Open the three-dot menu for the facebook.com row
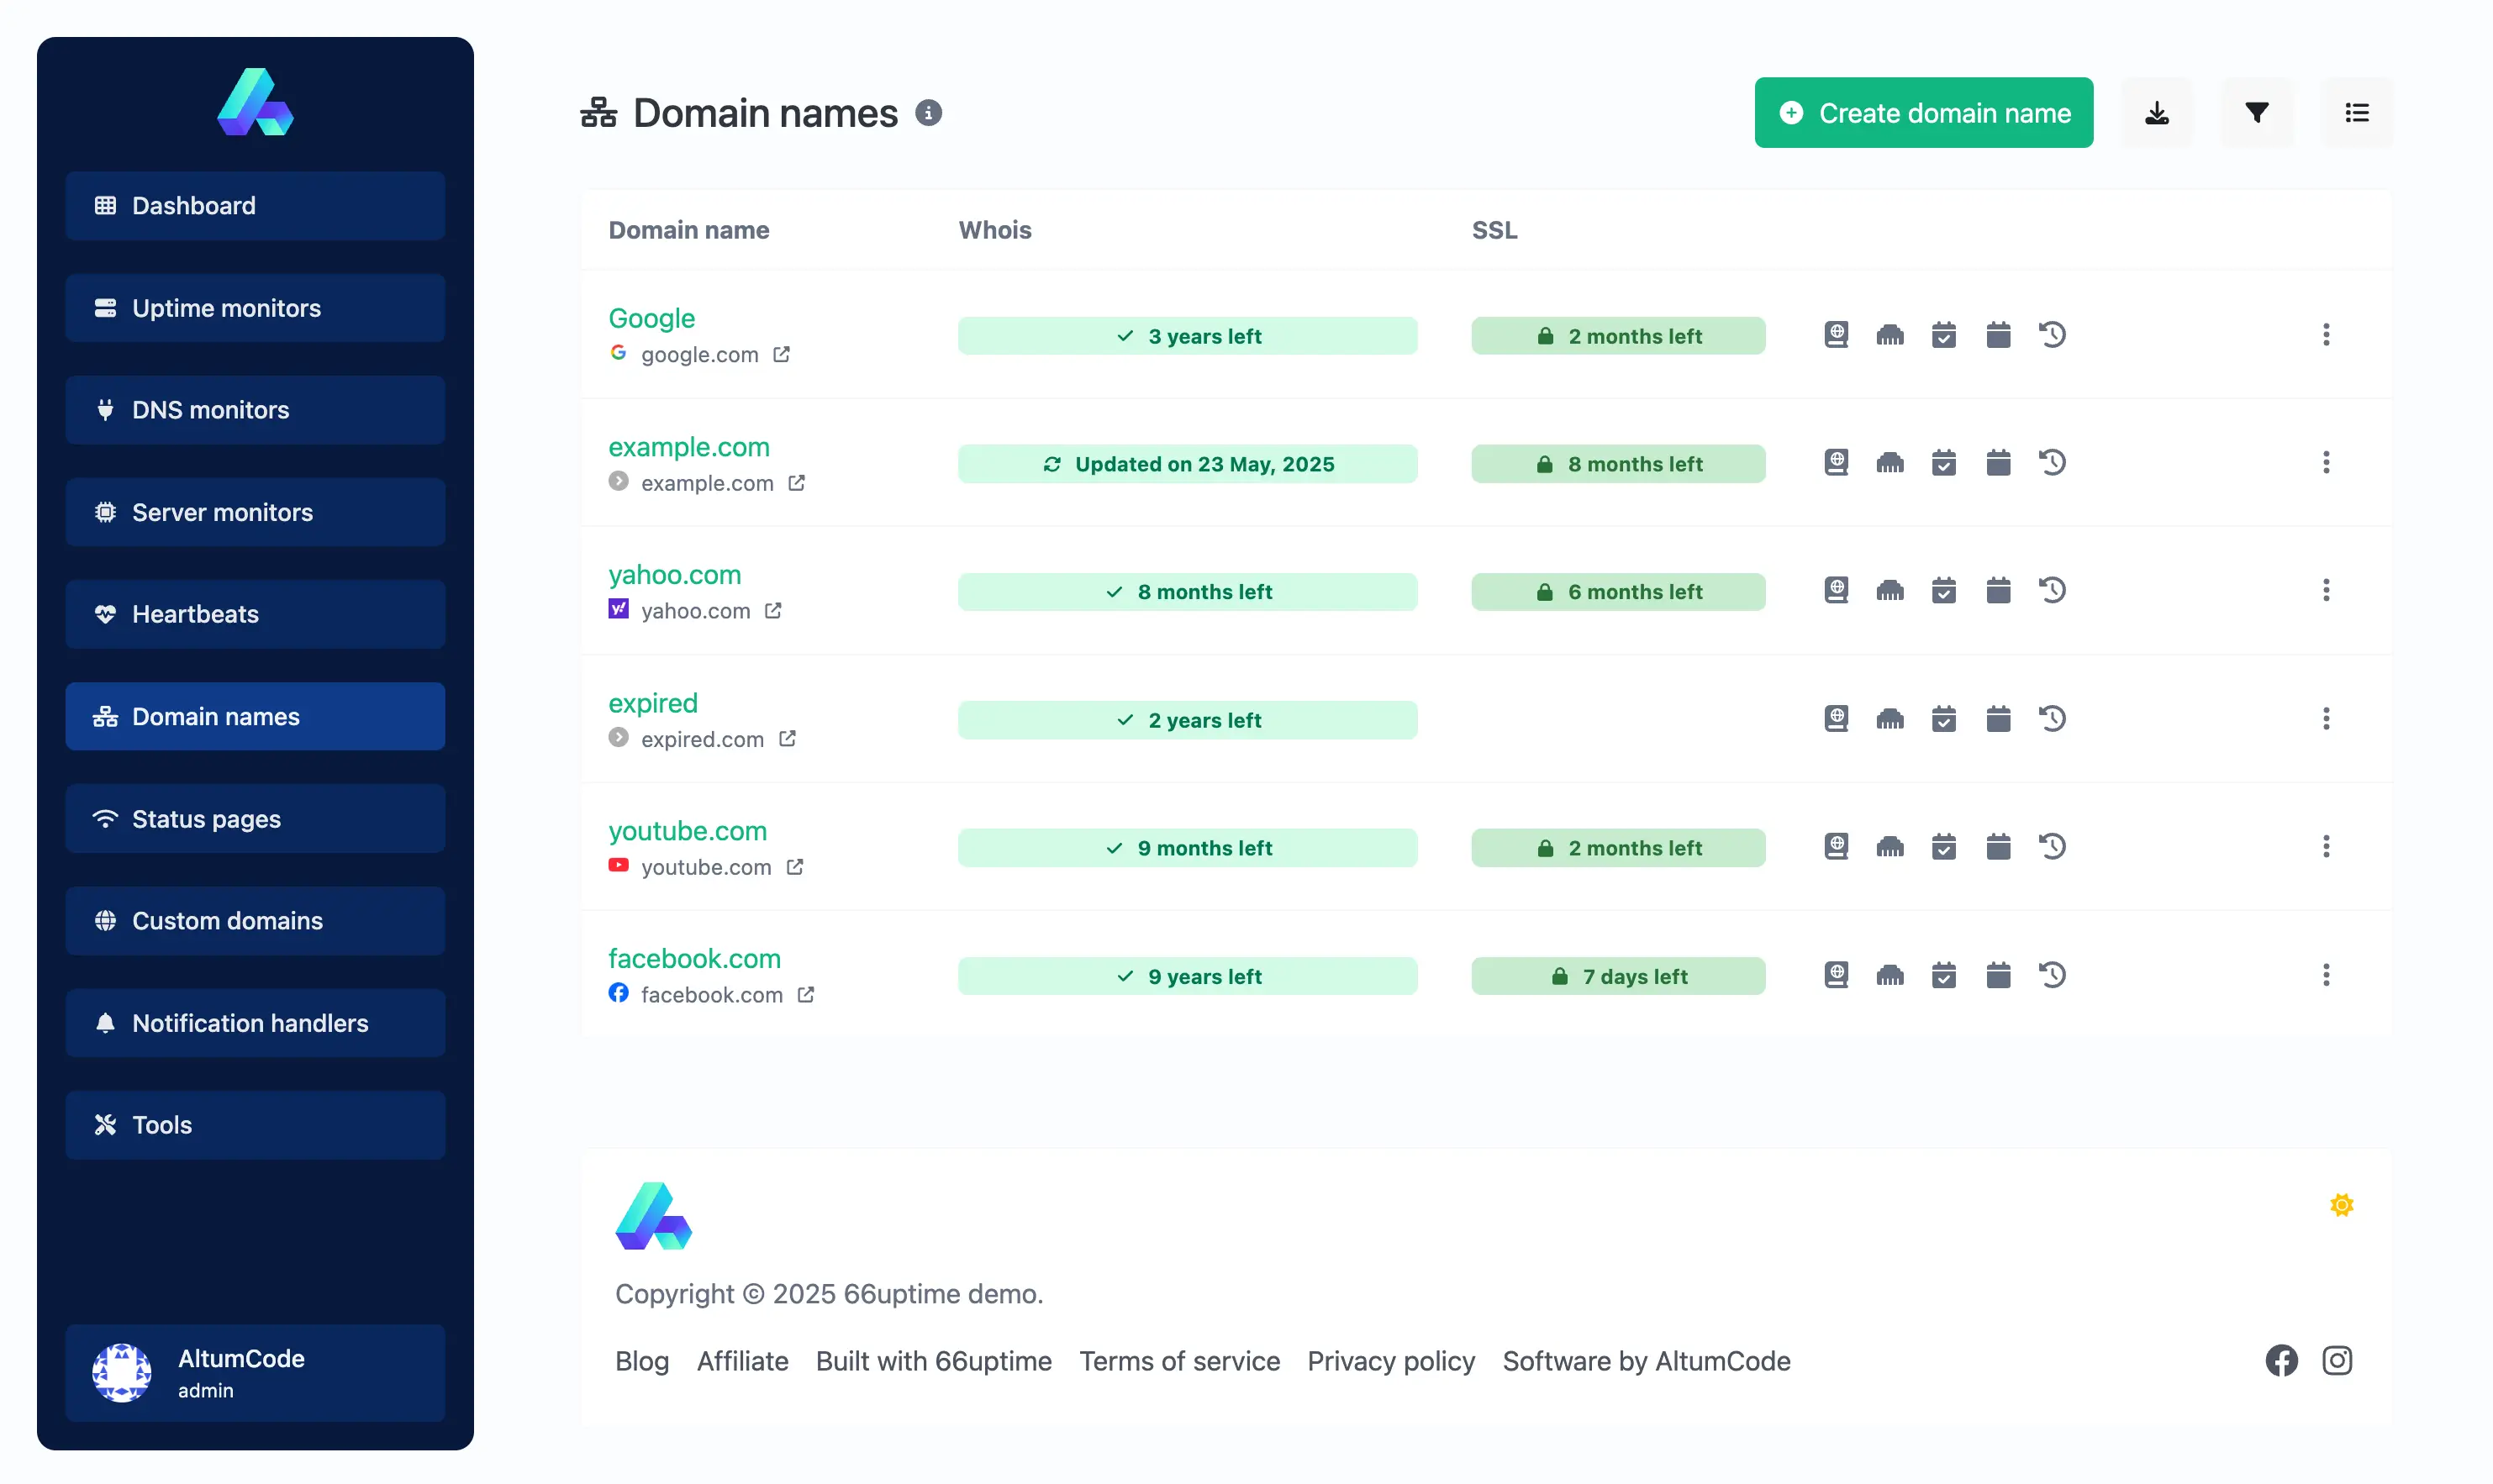 [2325, 975]
